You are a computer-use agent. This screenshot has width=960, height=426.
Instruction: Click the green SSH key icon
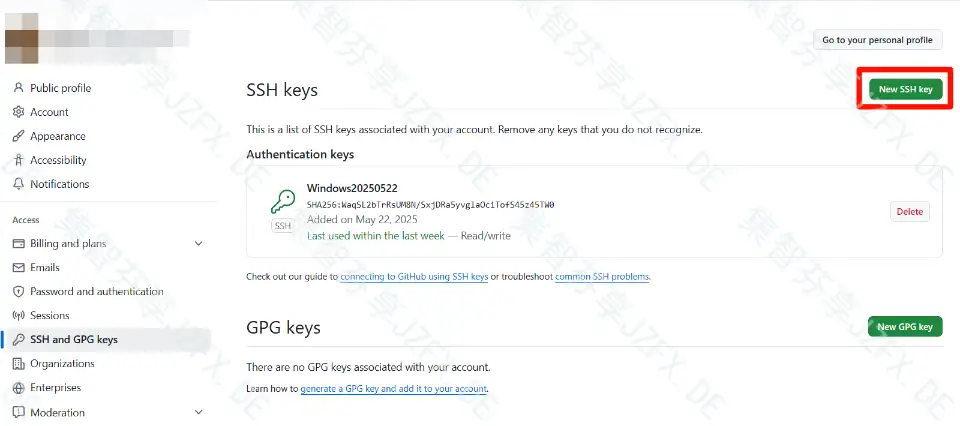(x=282, y=201)
